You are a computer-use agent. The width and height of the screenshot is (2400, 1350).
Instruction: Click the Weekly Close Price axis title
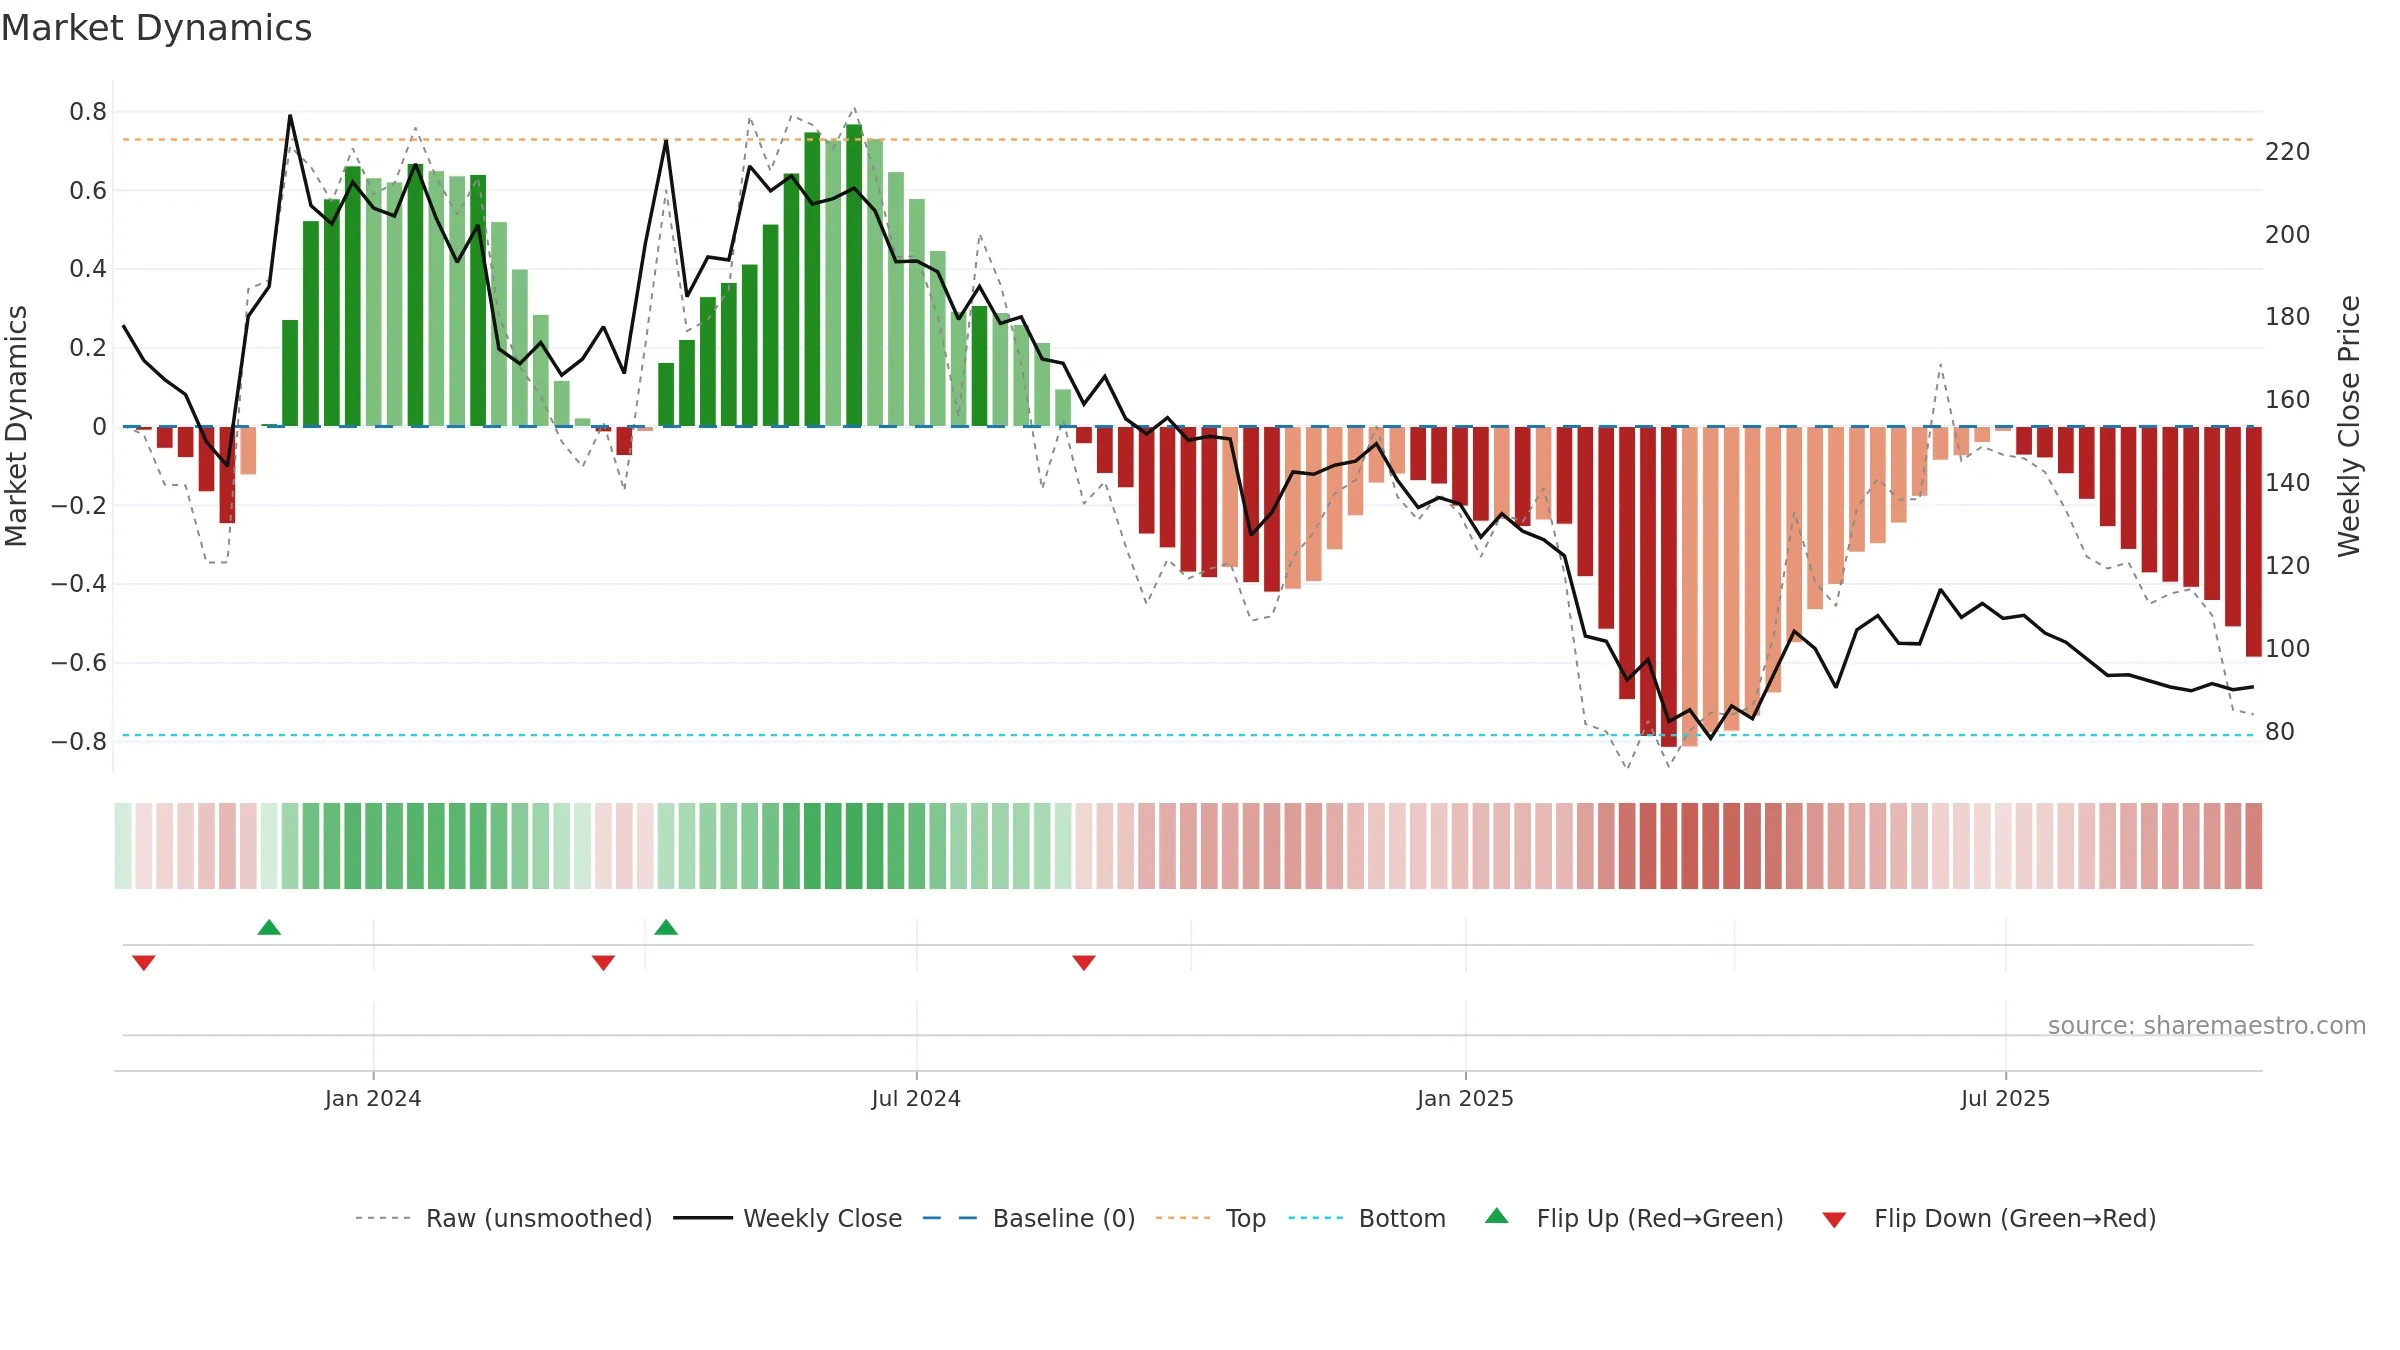[2349, 426]
